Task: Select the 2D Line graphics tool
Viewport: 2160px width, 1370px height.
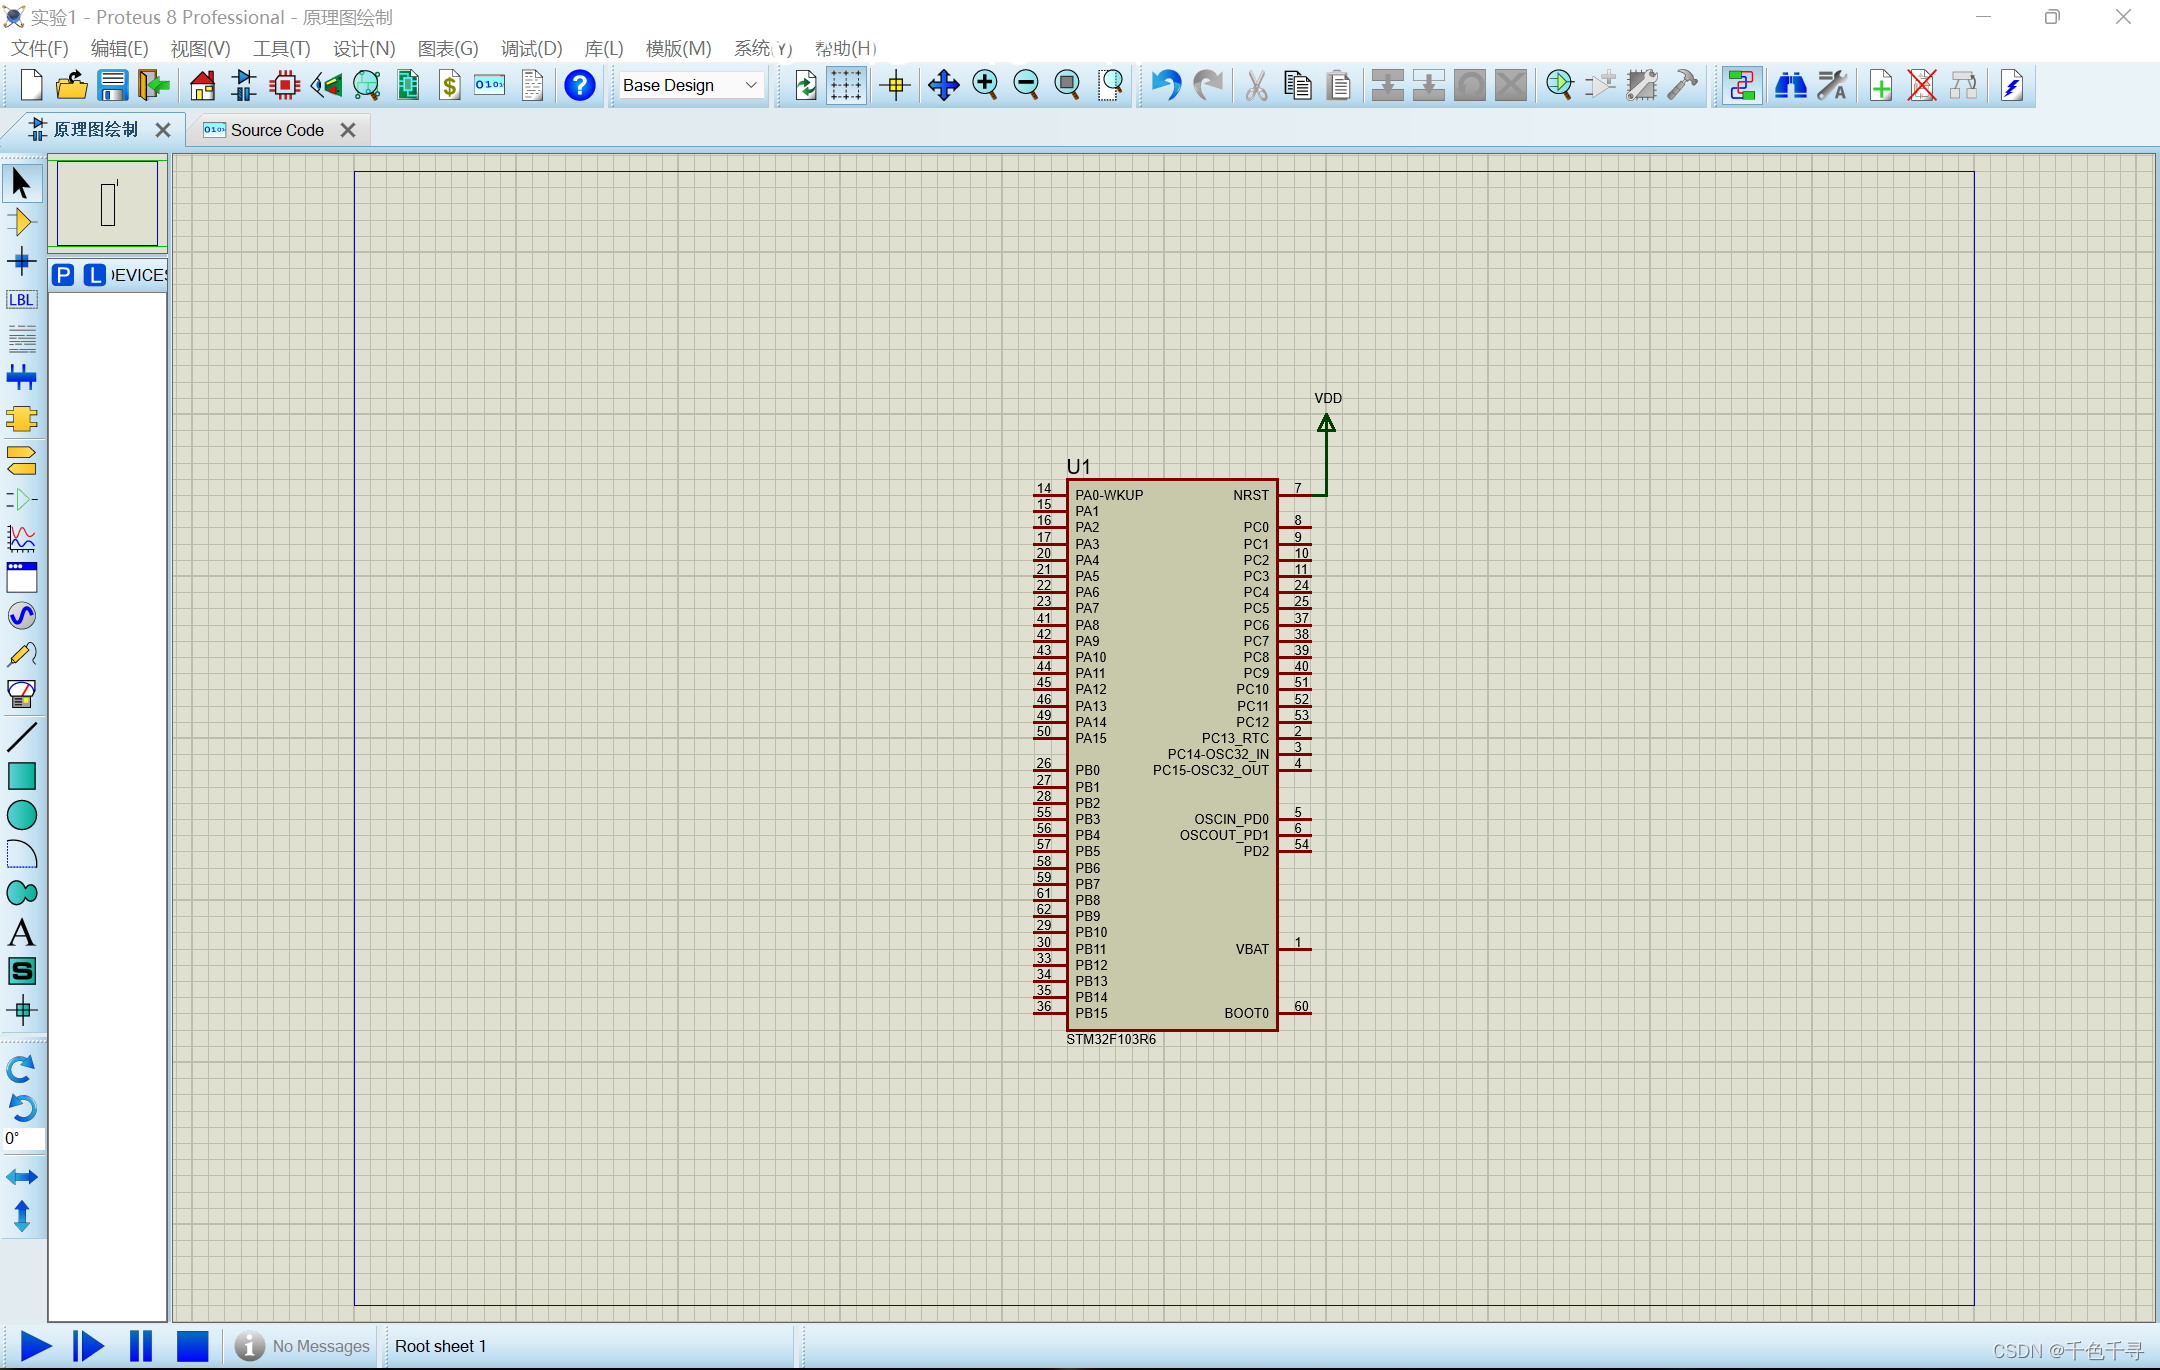Action: (21, 738)
